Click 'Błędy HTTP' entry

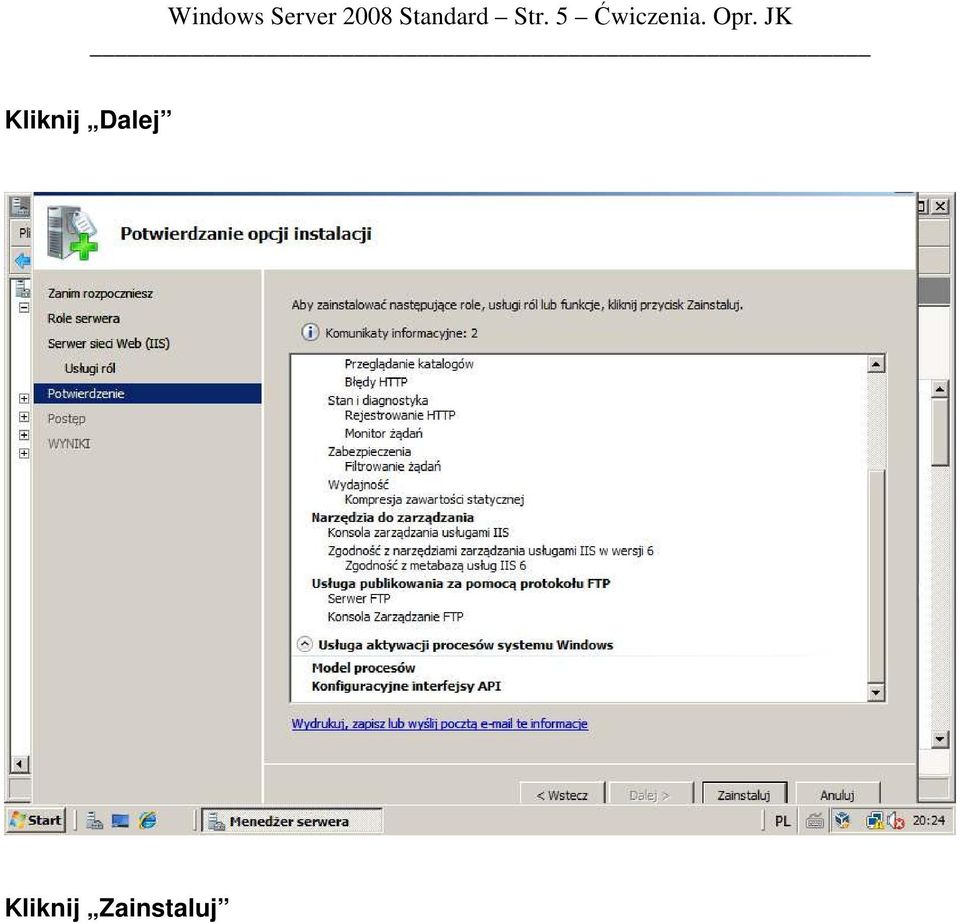[376, 382]
